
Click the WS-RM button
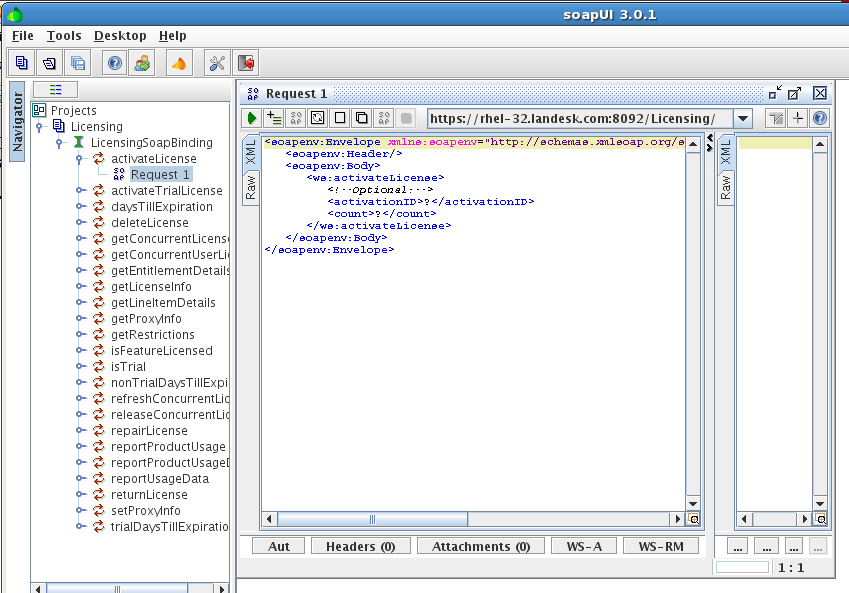[x=661, y=546]
